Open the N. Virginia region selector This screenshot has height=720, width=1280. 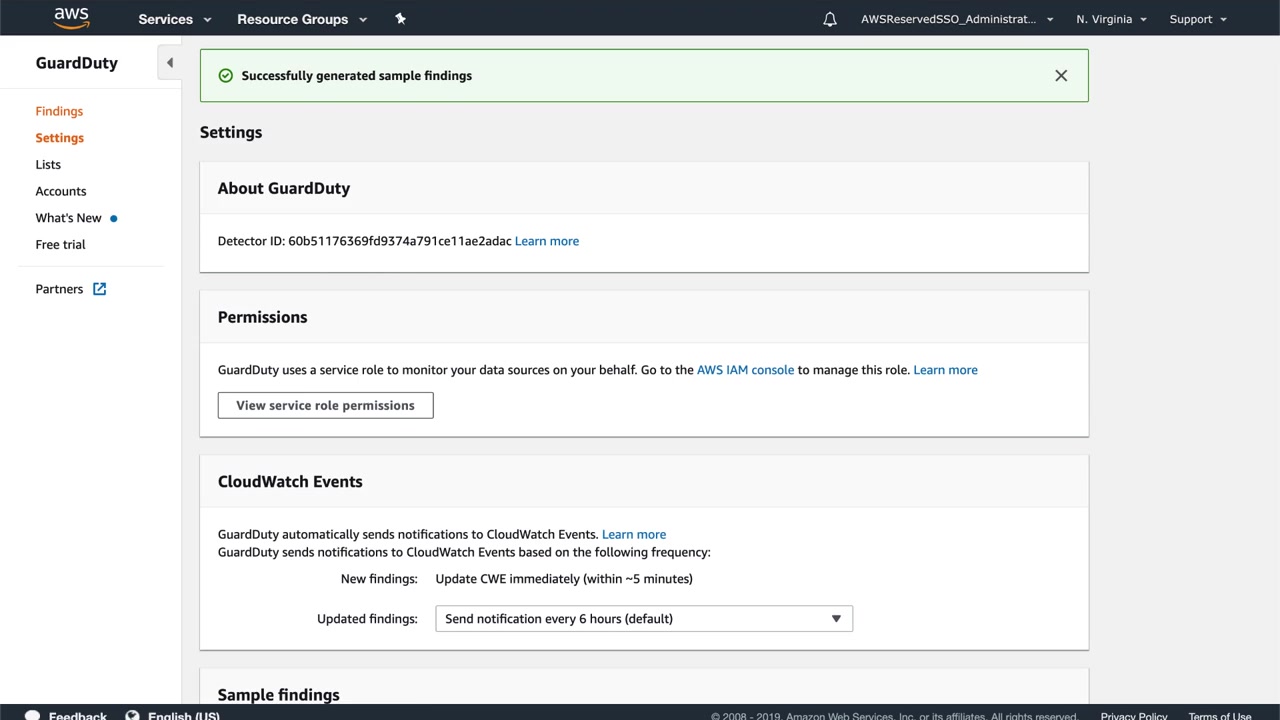click(1111, 19)
